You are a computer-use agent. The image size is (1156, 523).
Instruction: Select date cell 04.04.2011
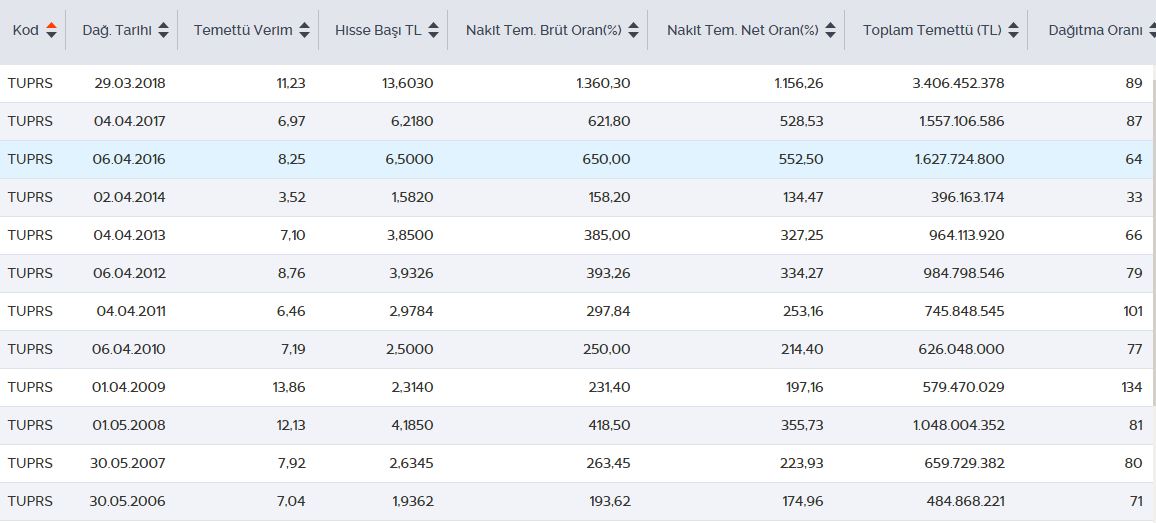coord(131,311)
